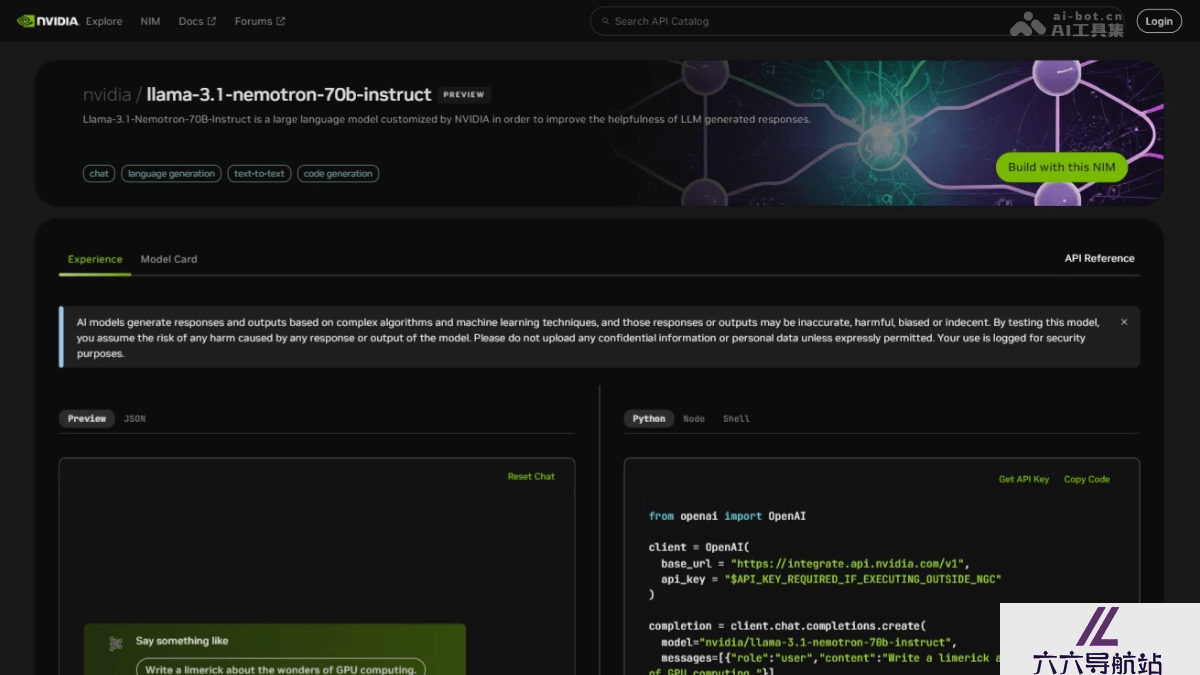Select the code generation tag
The image size is (1200, 675).
338,174
